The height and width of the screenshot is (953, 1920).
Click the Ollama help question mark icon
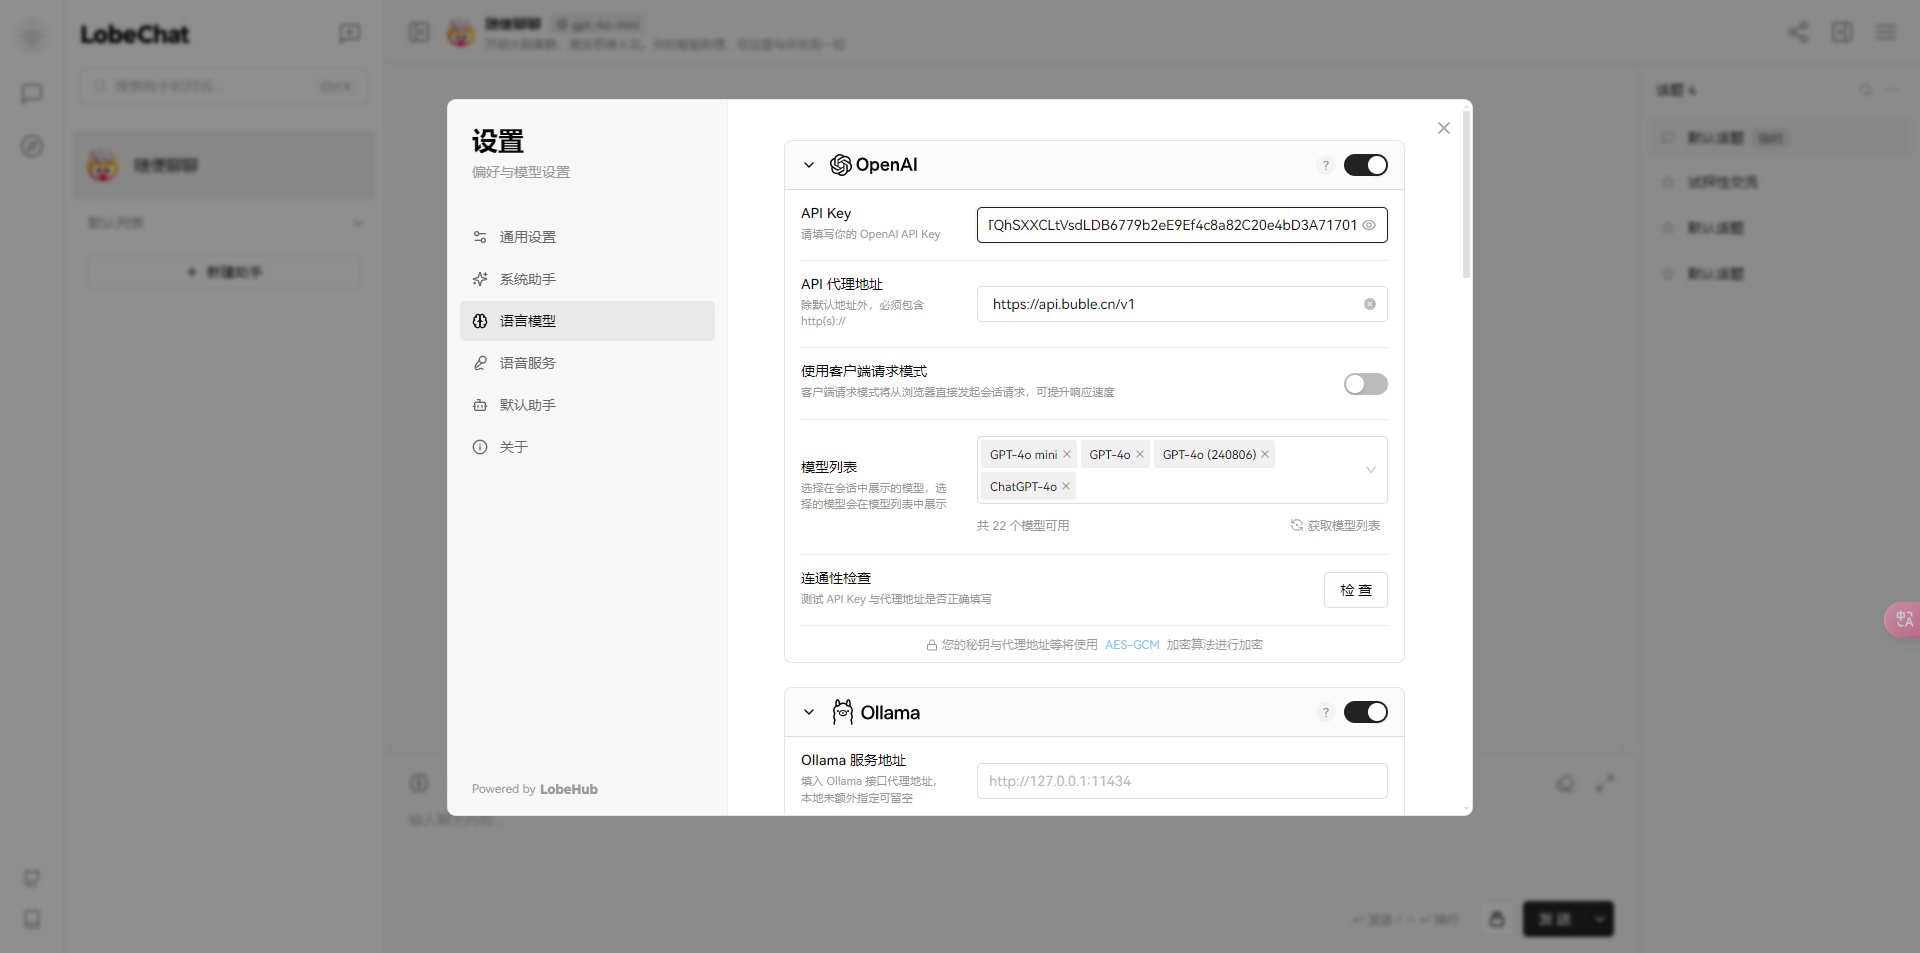(x=1325, y=712)
